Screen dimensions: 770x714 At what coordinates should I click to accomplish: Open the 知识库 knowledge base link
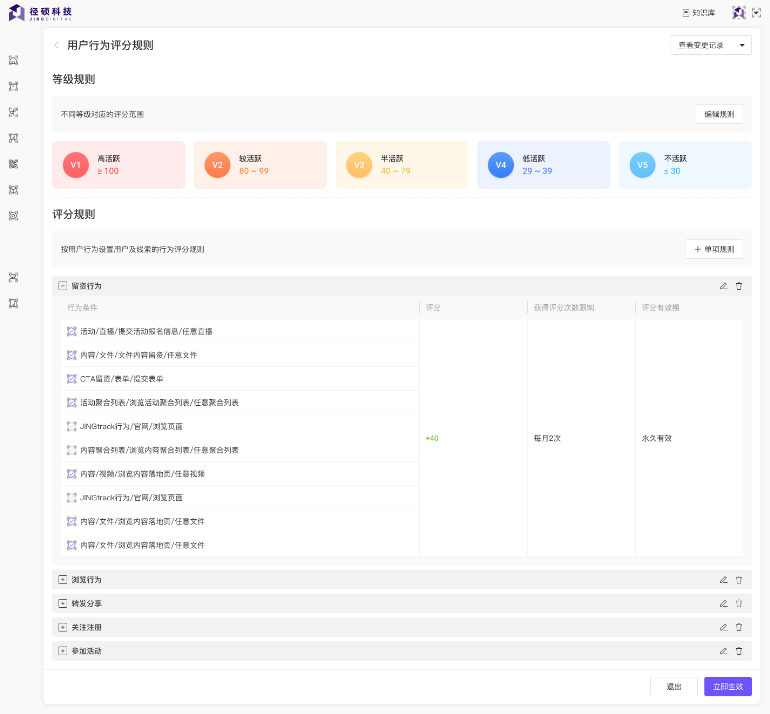point(698,13)
